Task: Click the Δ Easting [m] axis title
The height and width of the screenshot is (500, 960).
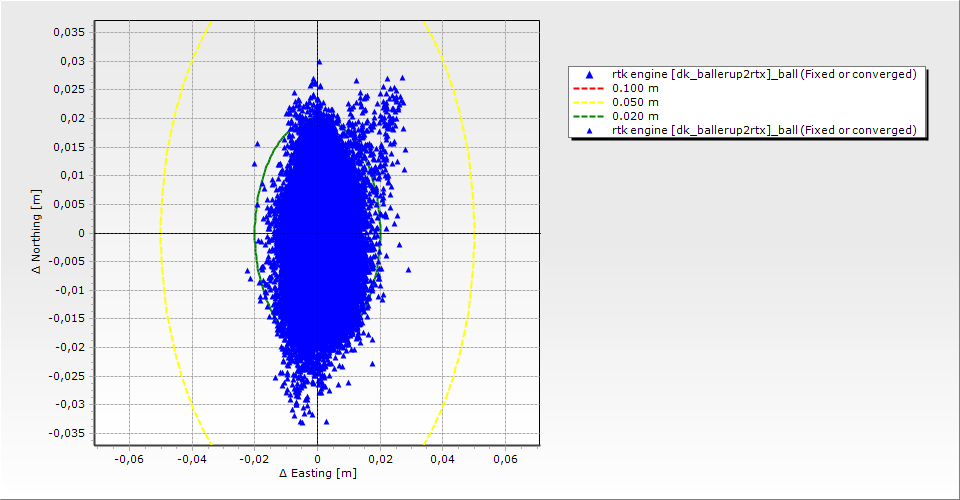Action: (x=318, y=473)
